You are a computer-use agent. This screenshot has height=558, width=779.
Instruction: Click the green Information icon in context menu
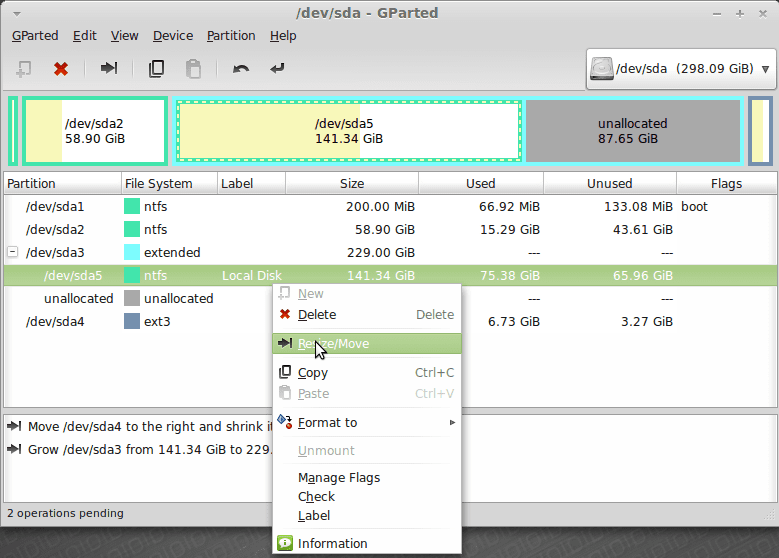285,543
